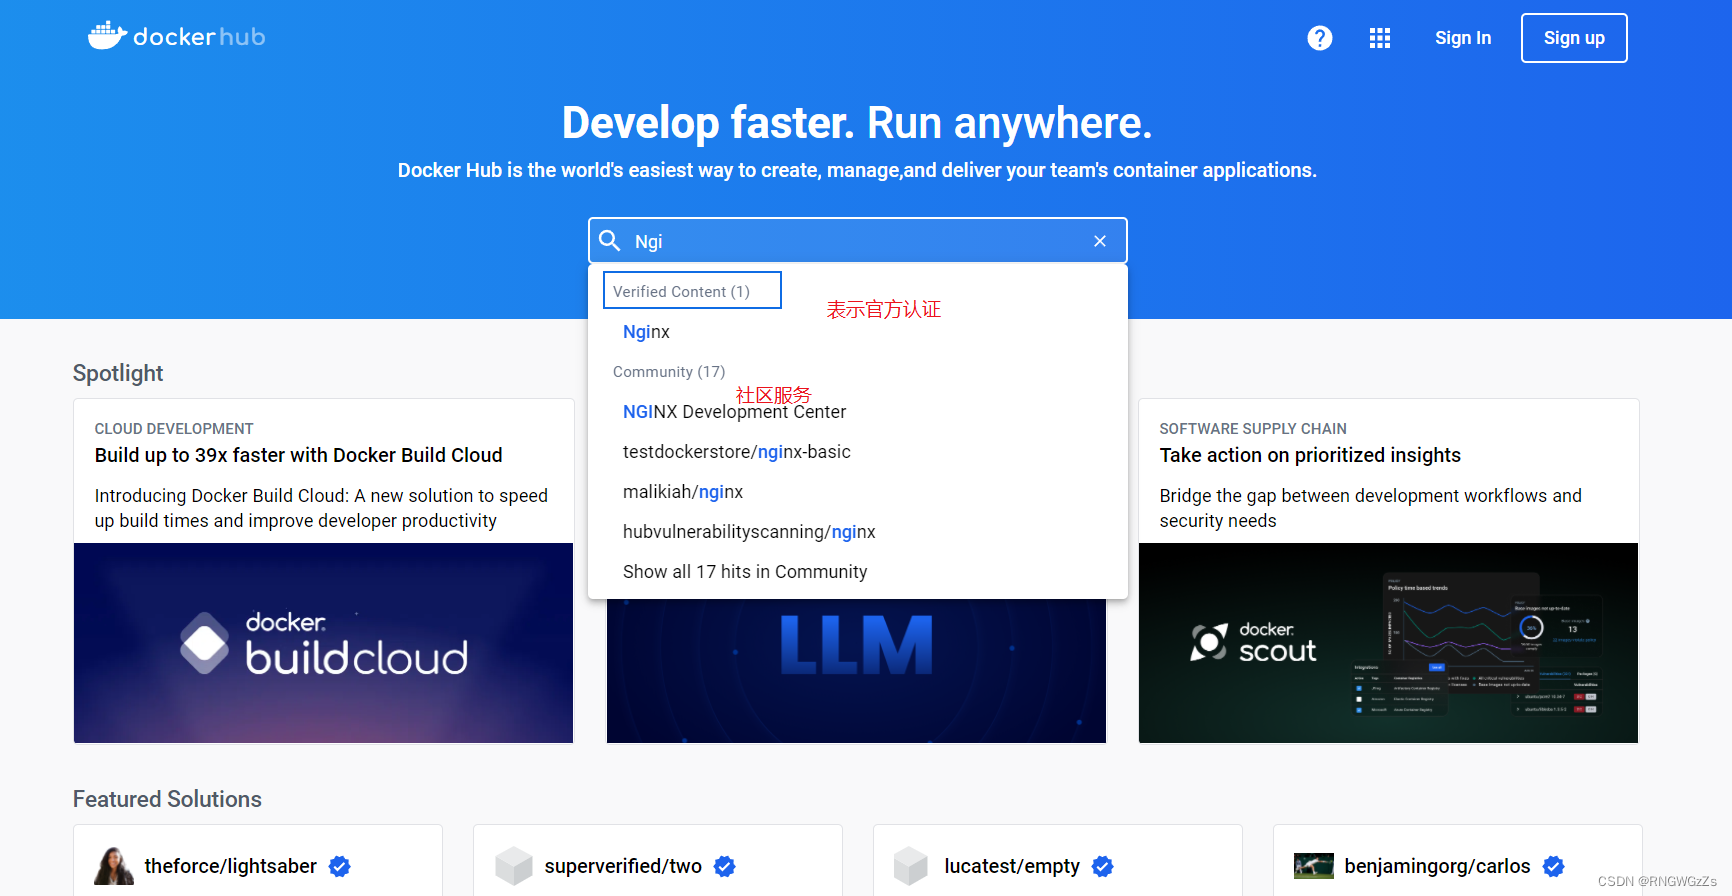Open the Docker Scout banner image
This screenshot has height=896, width=1732.
tap(1388, 643)
